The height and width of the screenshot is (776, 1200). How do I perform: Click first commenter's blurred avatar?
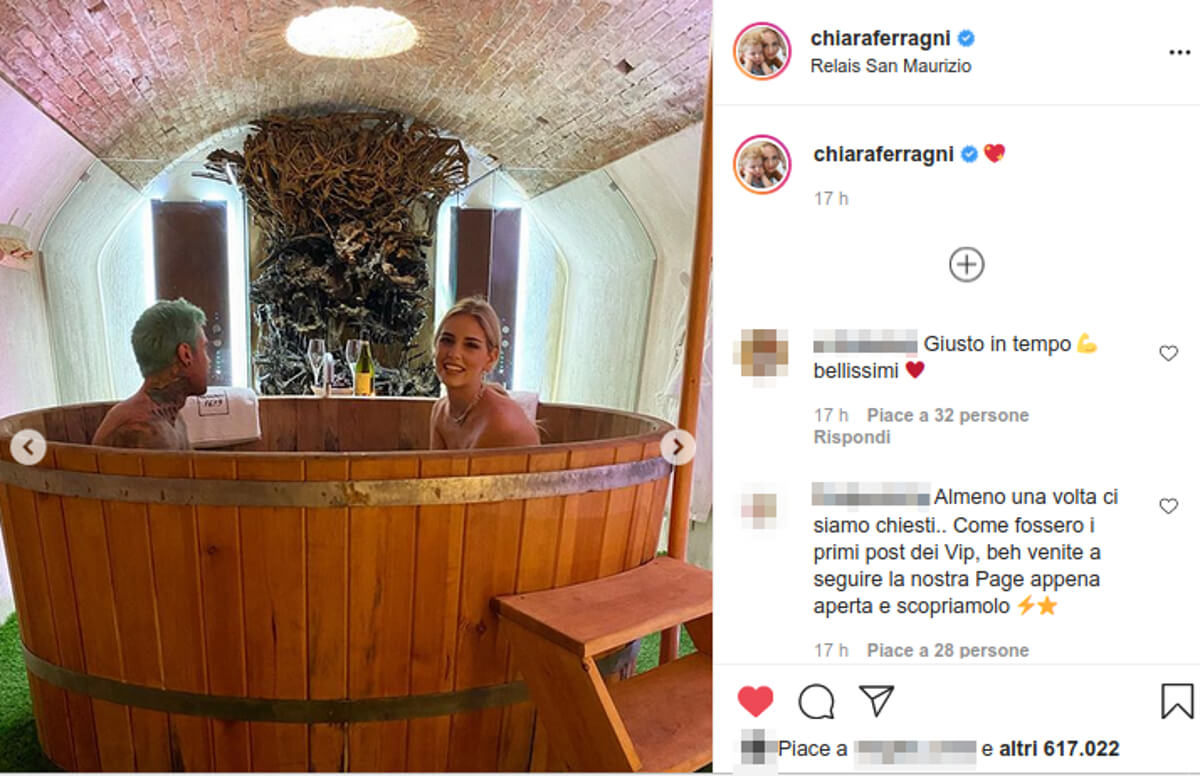coord(764,353)
